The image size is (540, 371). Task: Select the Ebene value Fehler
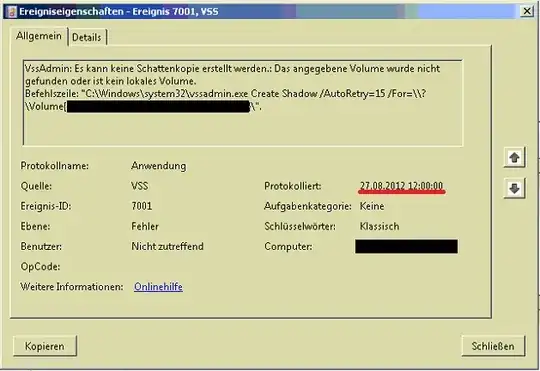click(x=145, y=226)
